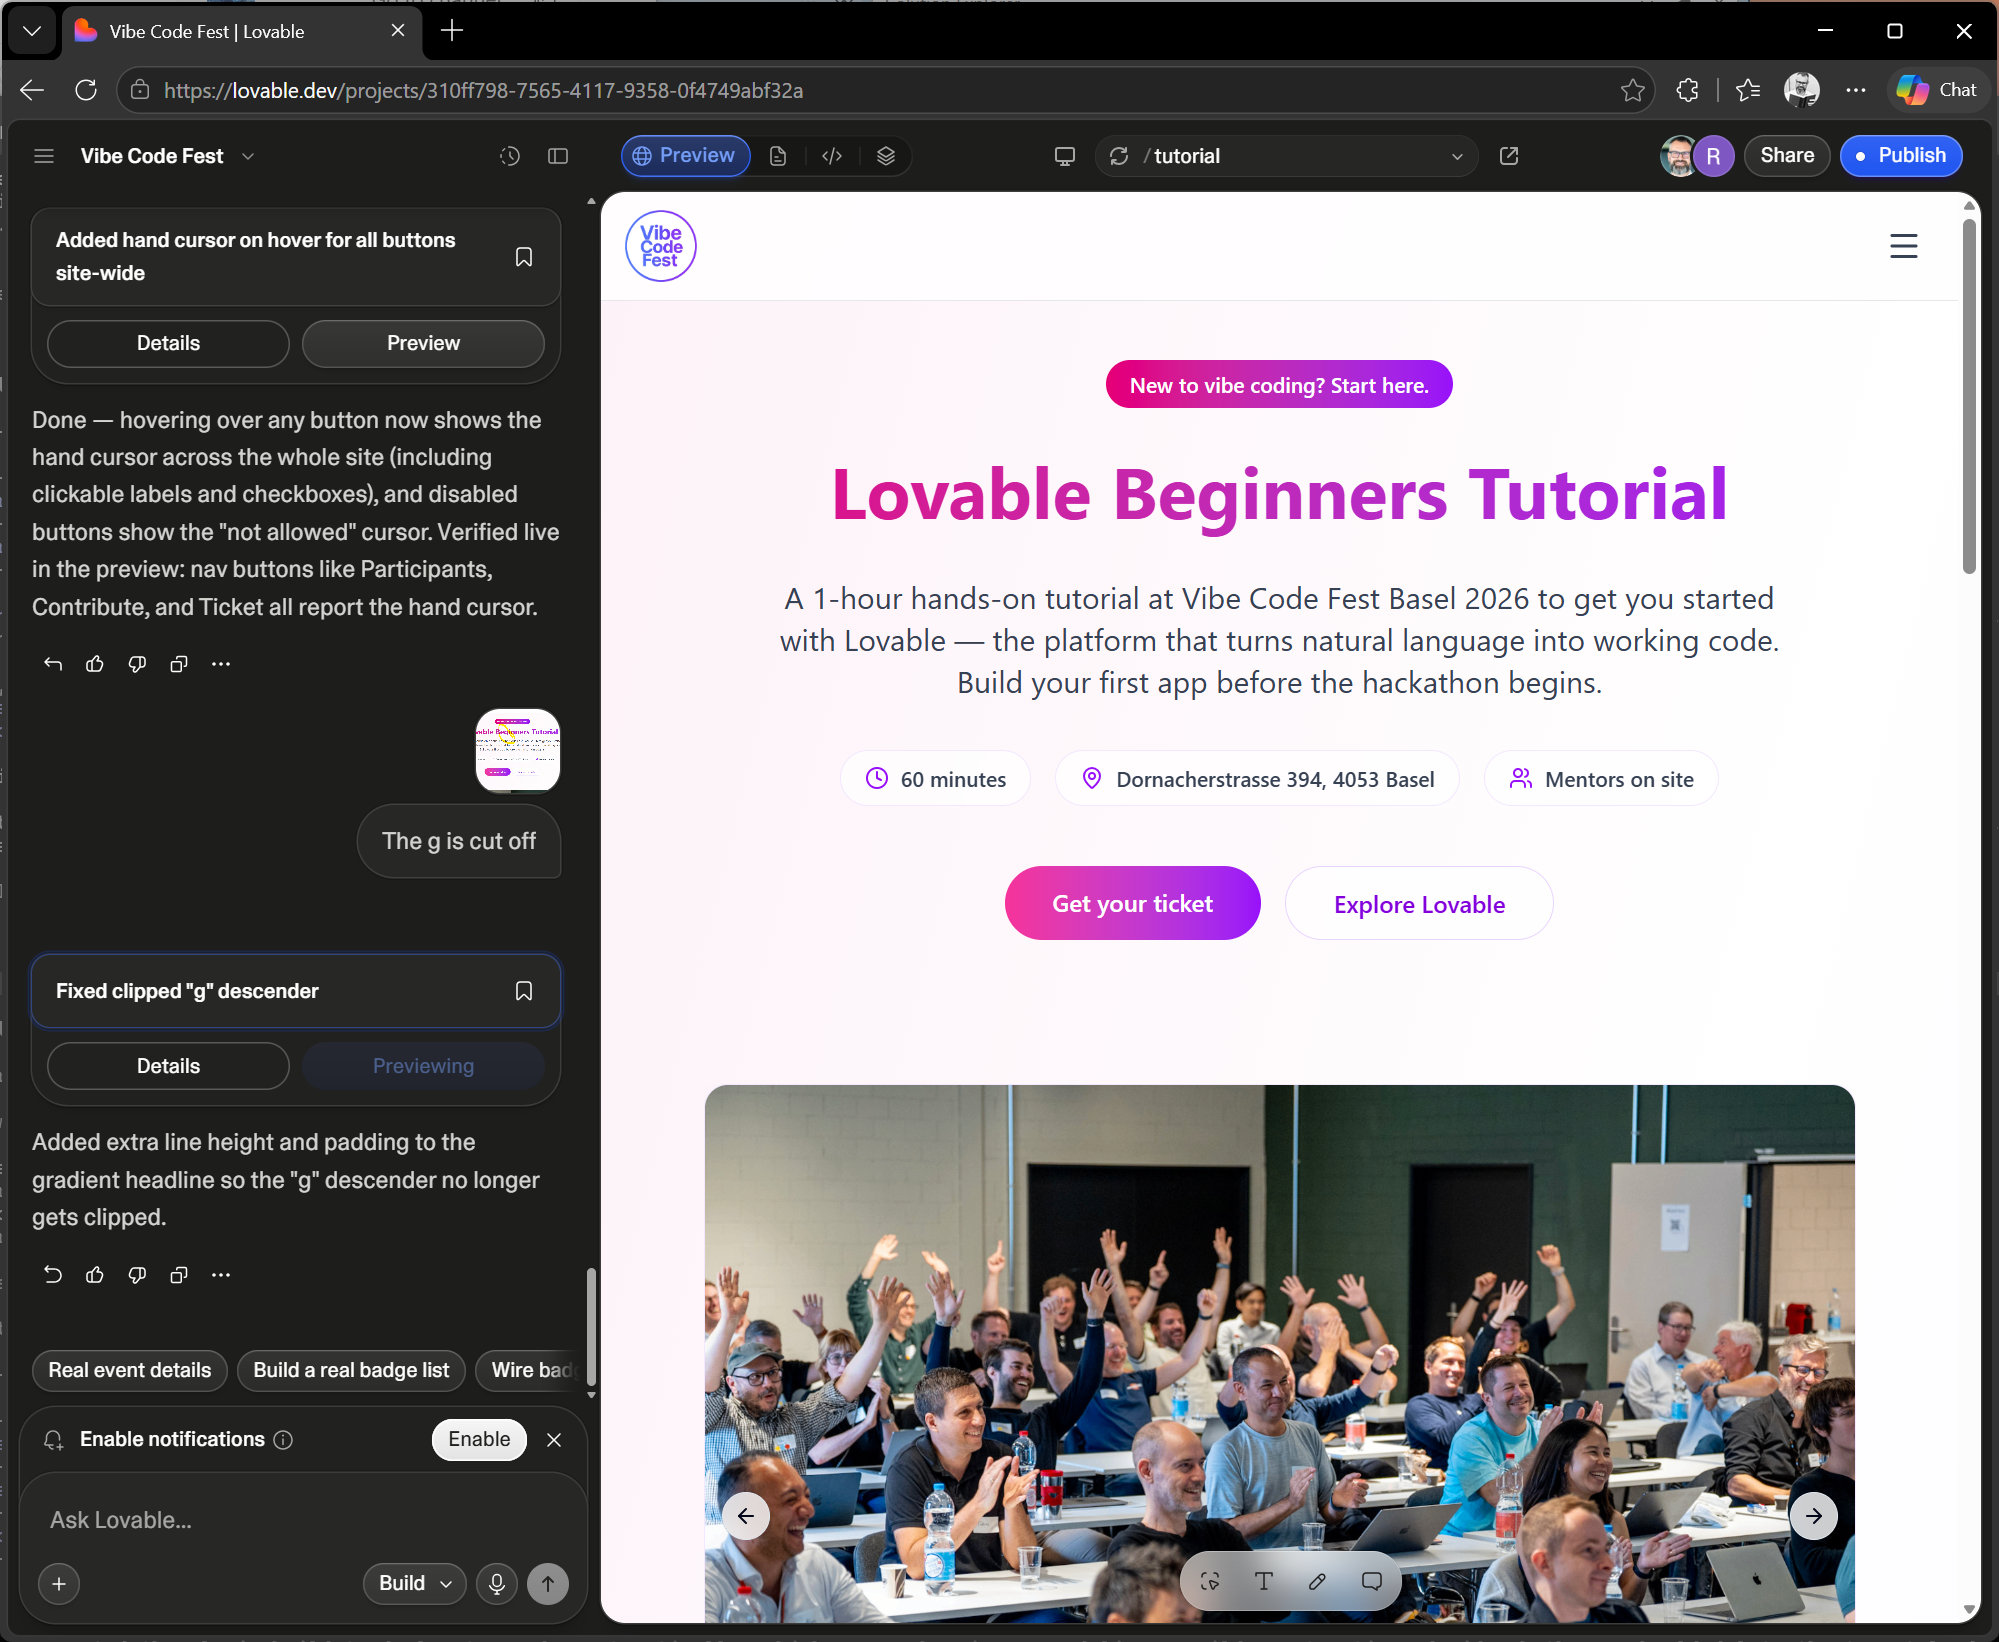Open Details of hand cursor change
1999x1642 pixels.
coord(168,343)
